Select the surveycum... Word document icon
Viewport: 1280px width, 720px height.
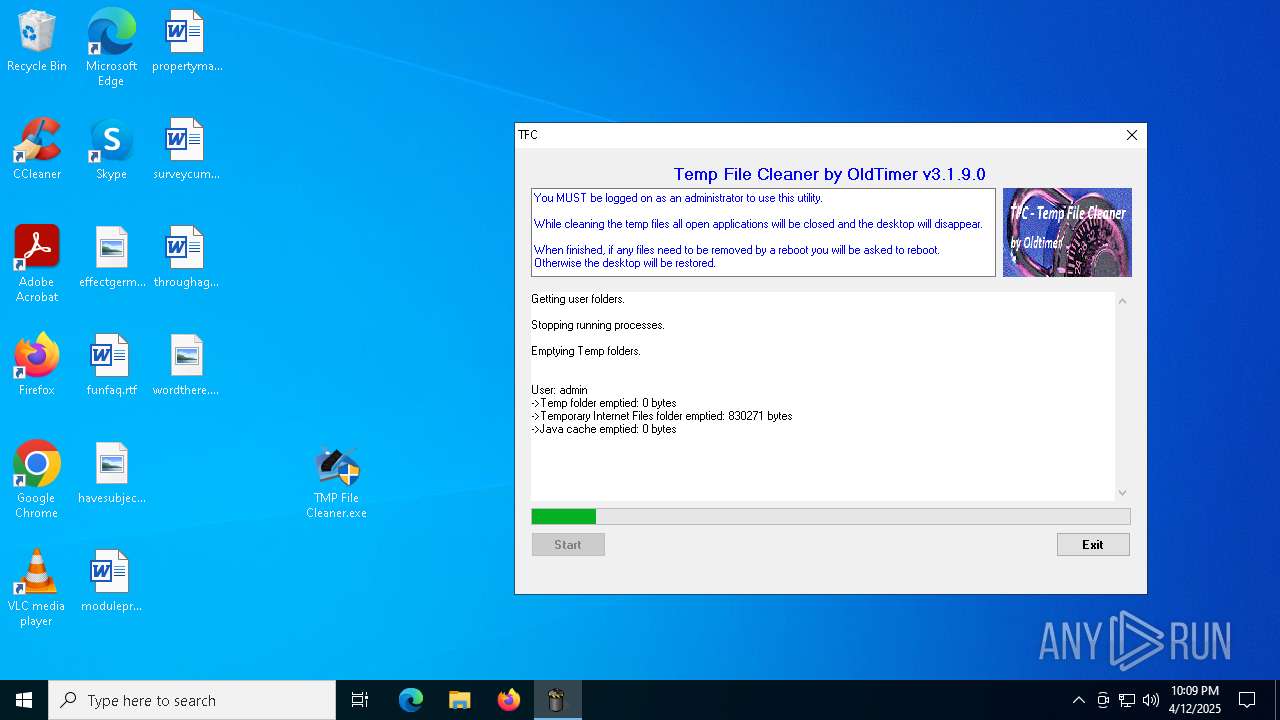coord(186,149)
